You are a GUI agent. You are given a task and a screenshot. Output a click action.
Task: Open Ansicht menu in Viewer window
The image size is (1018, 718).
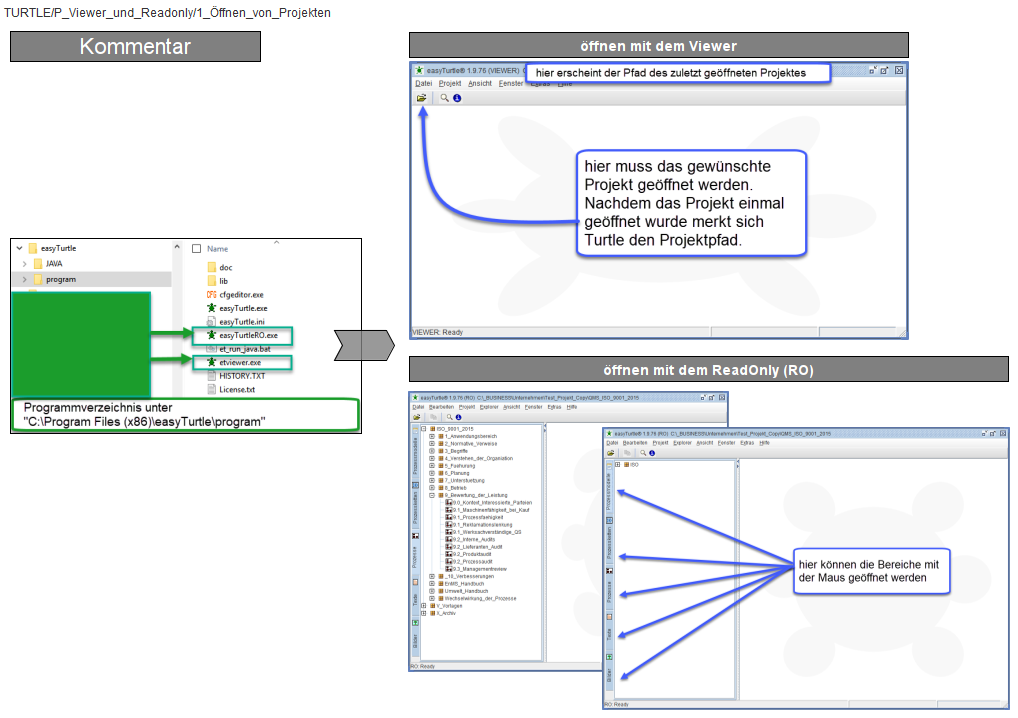[480, 83]
